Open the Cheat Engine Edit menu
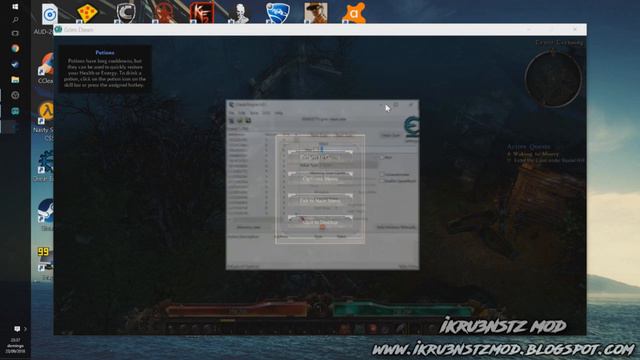 coord(242,113)
